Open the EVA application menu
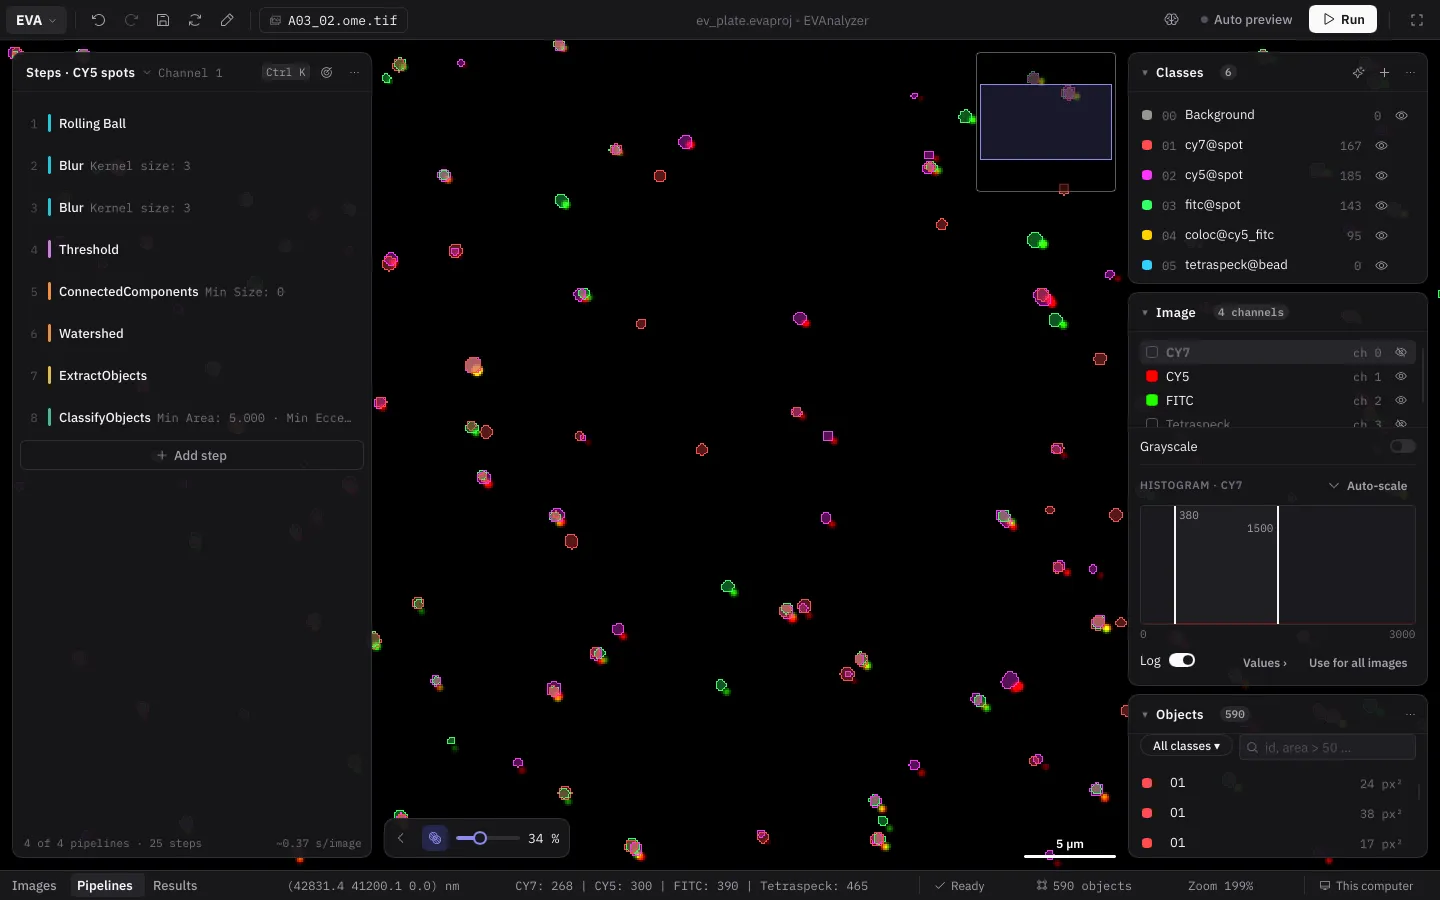 point(36,20)
